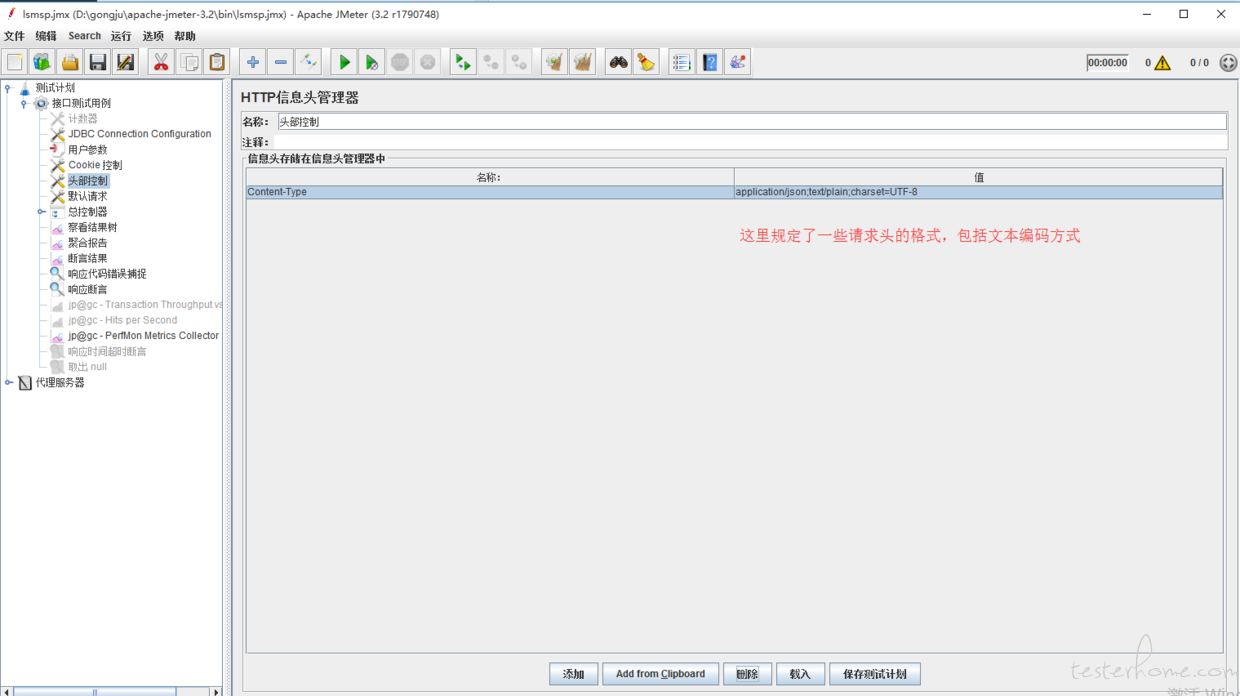1240x696 pixels.
Task: Select 响应断言 in the tree
Action: [x=87, y=289]
